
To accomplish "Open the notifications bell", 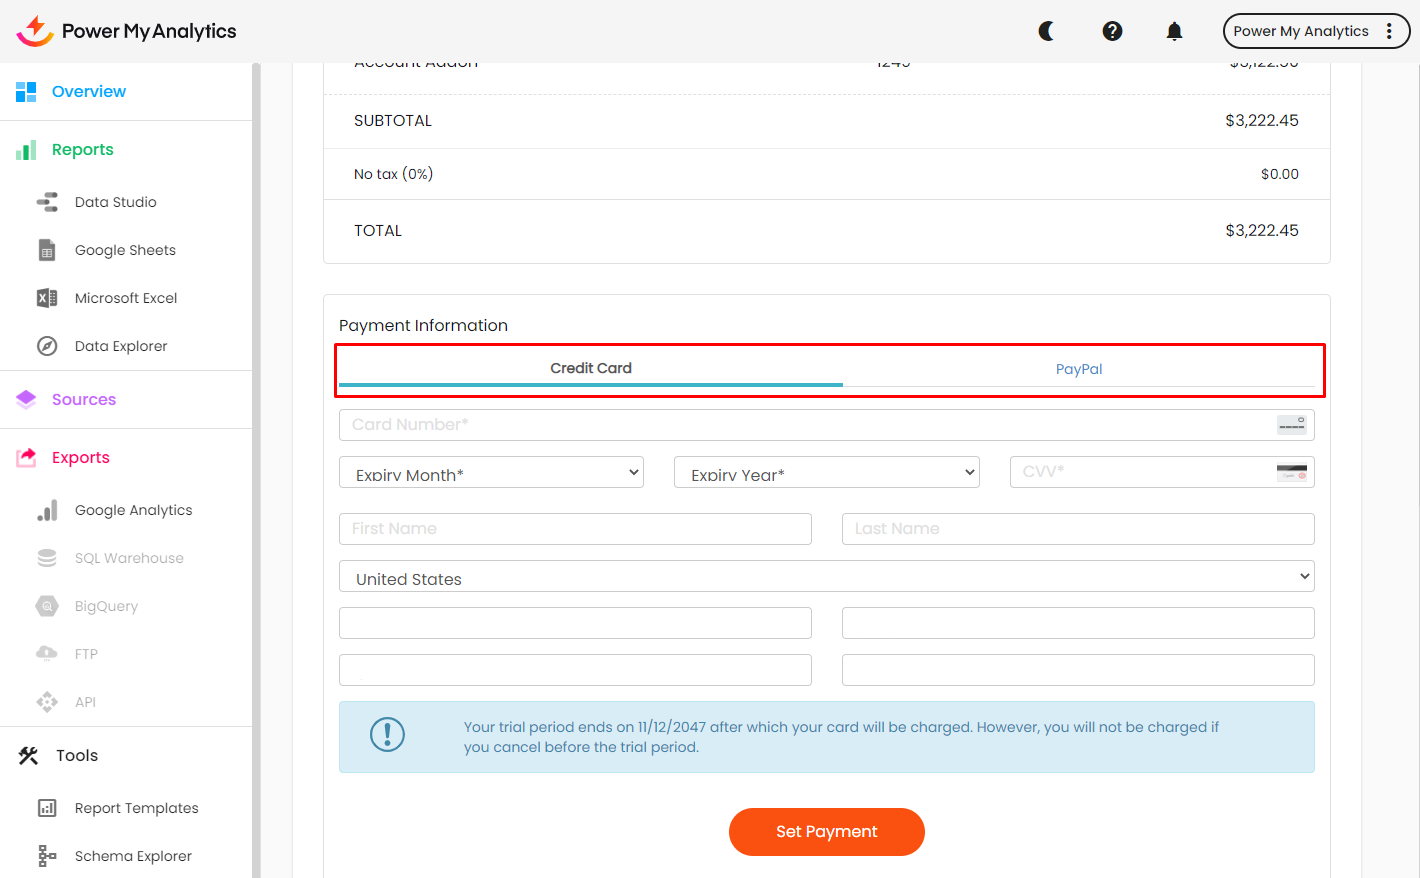I will click(x=1174, y=31).
